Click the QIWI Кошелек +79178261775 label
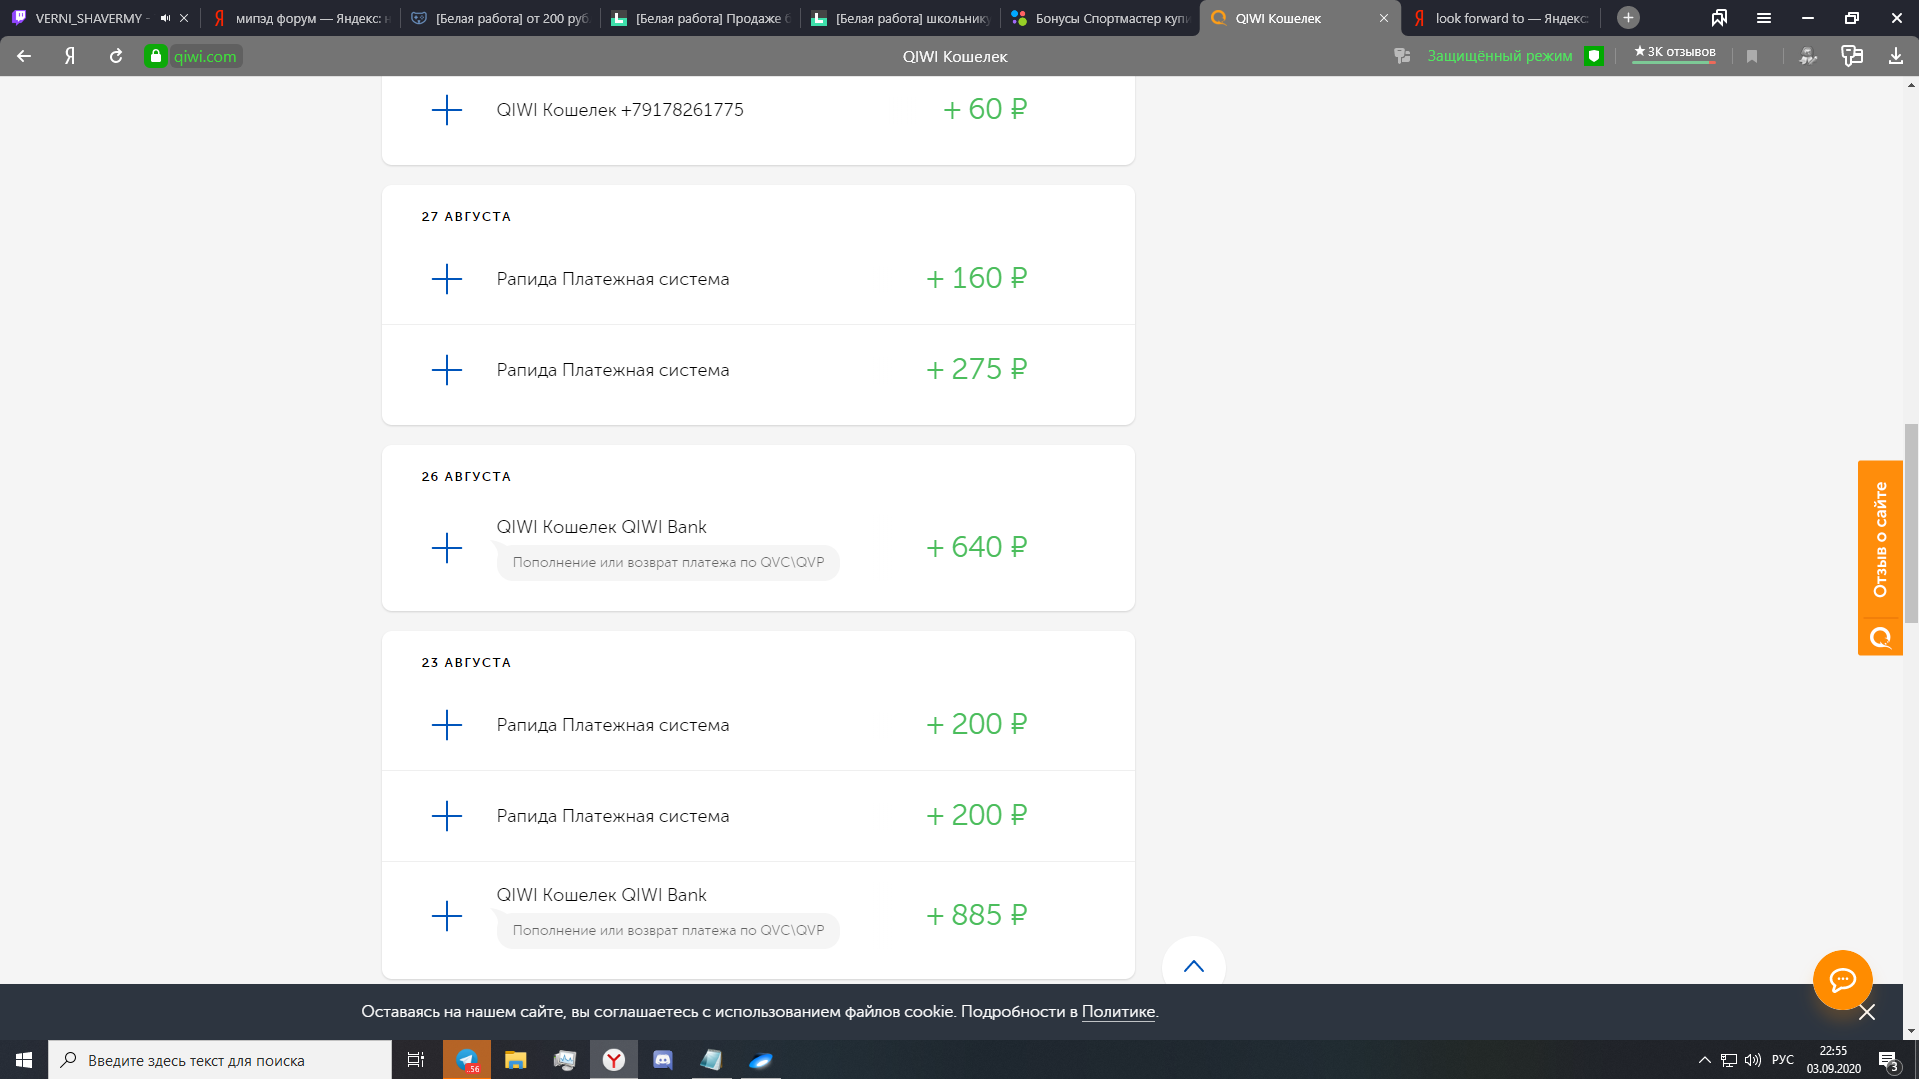The image size is (1919, 1079). point(620,110)
